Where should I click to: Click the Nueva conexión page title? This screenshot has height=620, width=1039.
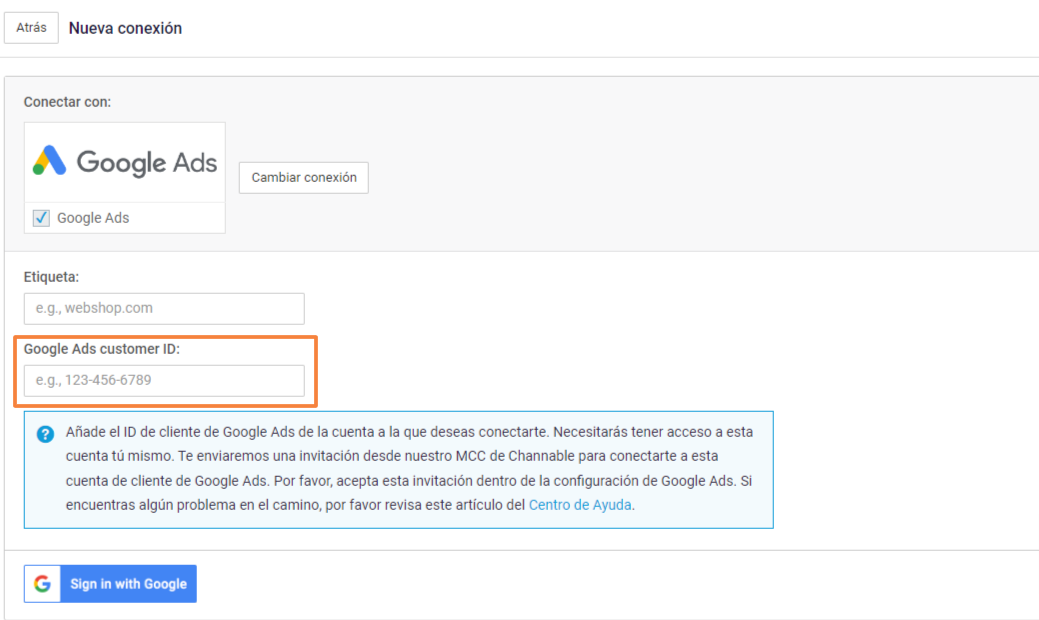click(x=125, y=28)
